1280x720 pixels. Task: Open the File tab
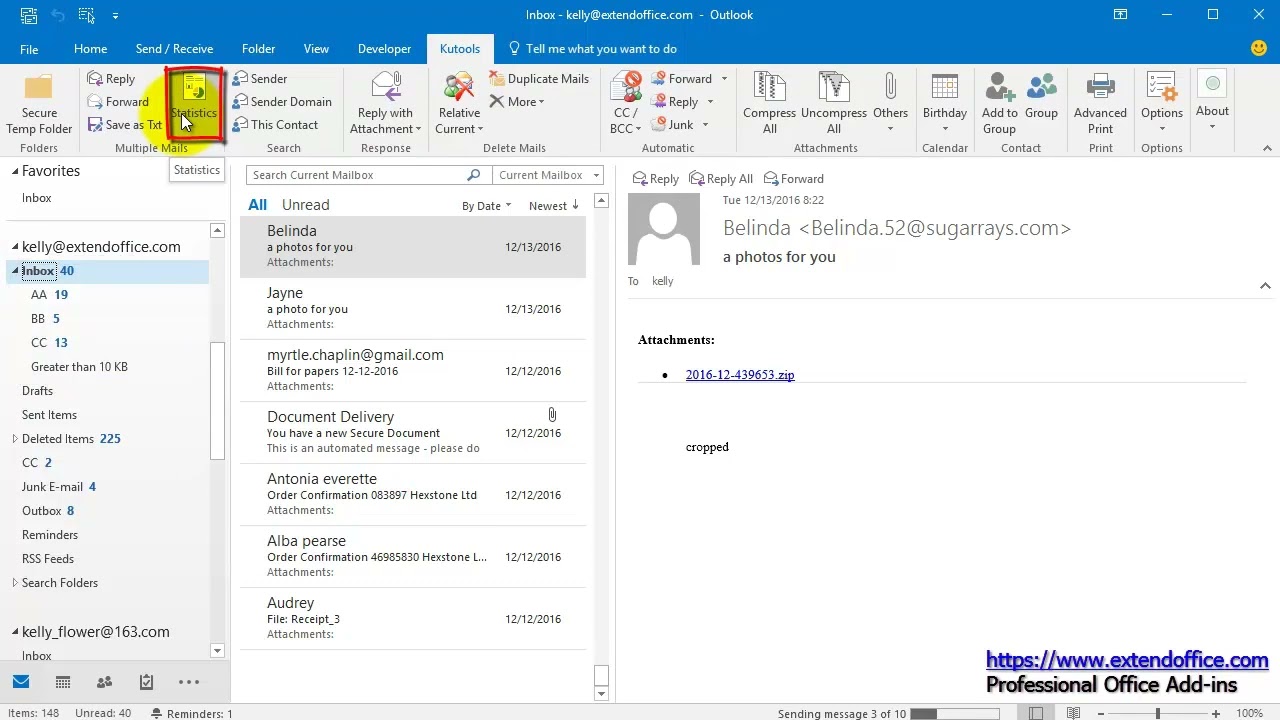[x=29, y=49]
